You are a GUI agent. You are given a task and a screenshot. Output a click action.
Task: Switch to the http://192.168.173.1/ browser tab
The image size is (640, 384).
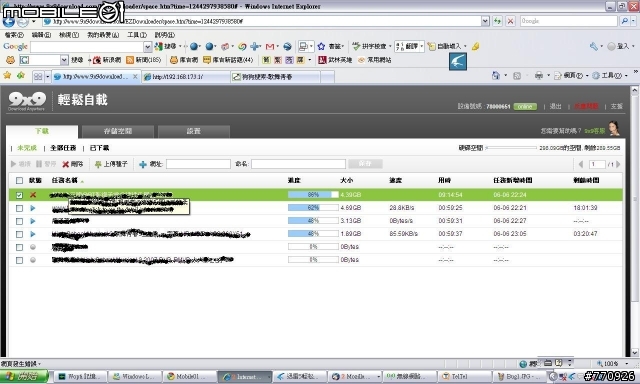tap(186, 77)
